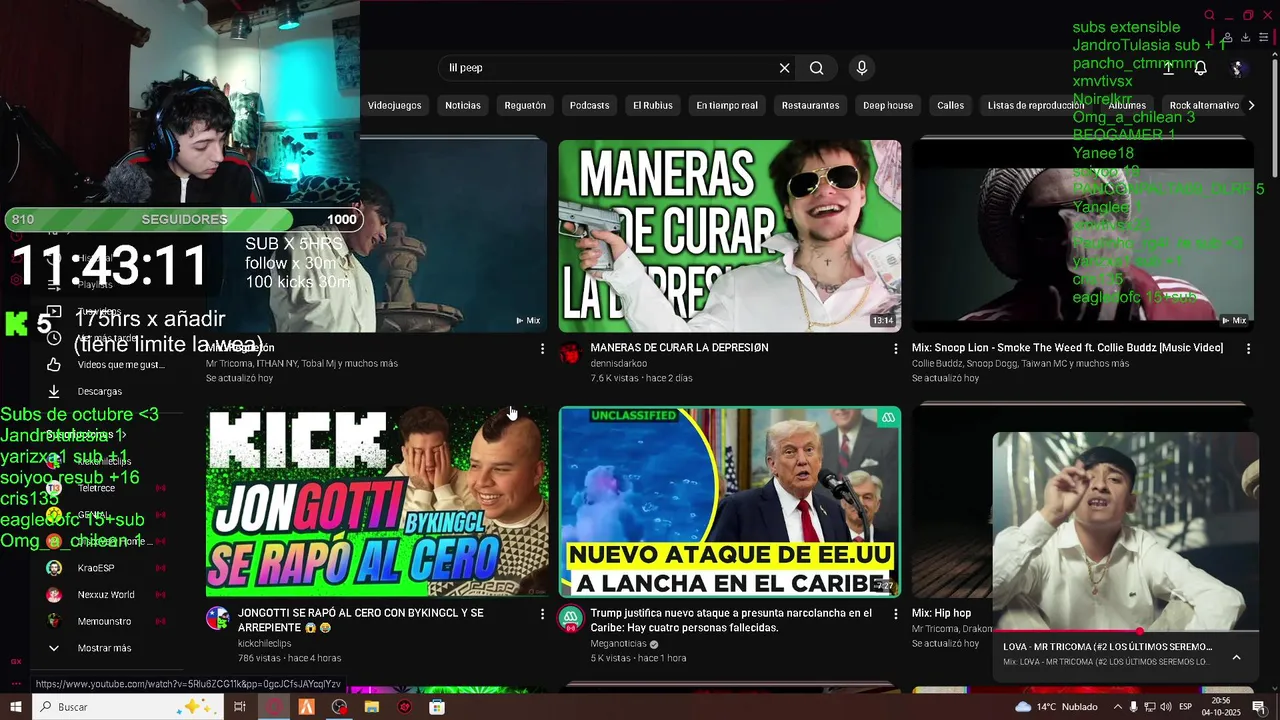Open KraoESP subscription channel
Screen dimensions: 1280x720
(96, 568)
